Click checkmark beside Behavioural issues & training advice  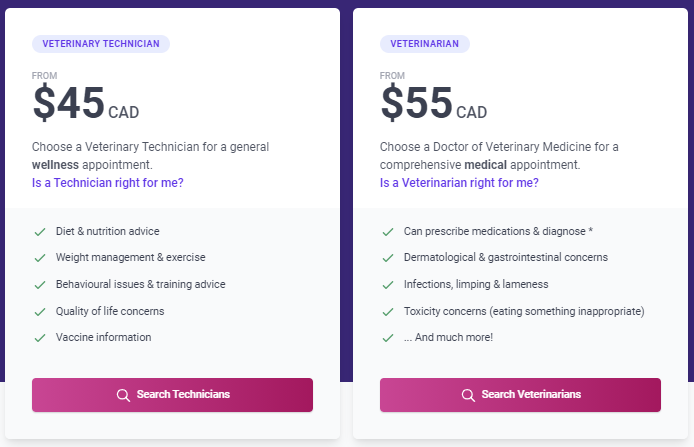click(x=40, y=285)
